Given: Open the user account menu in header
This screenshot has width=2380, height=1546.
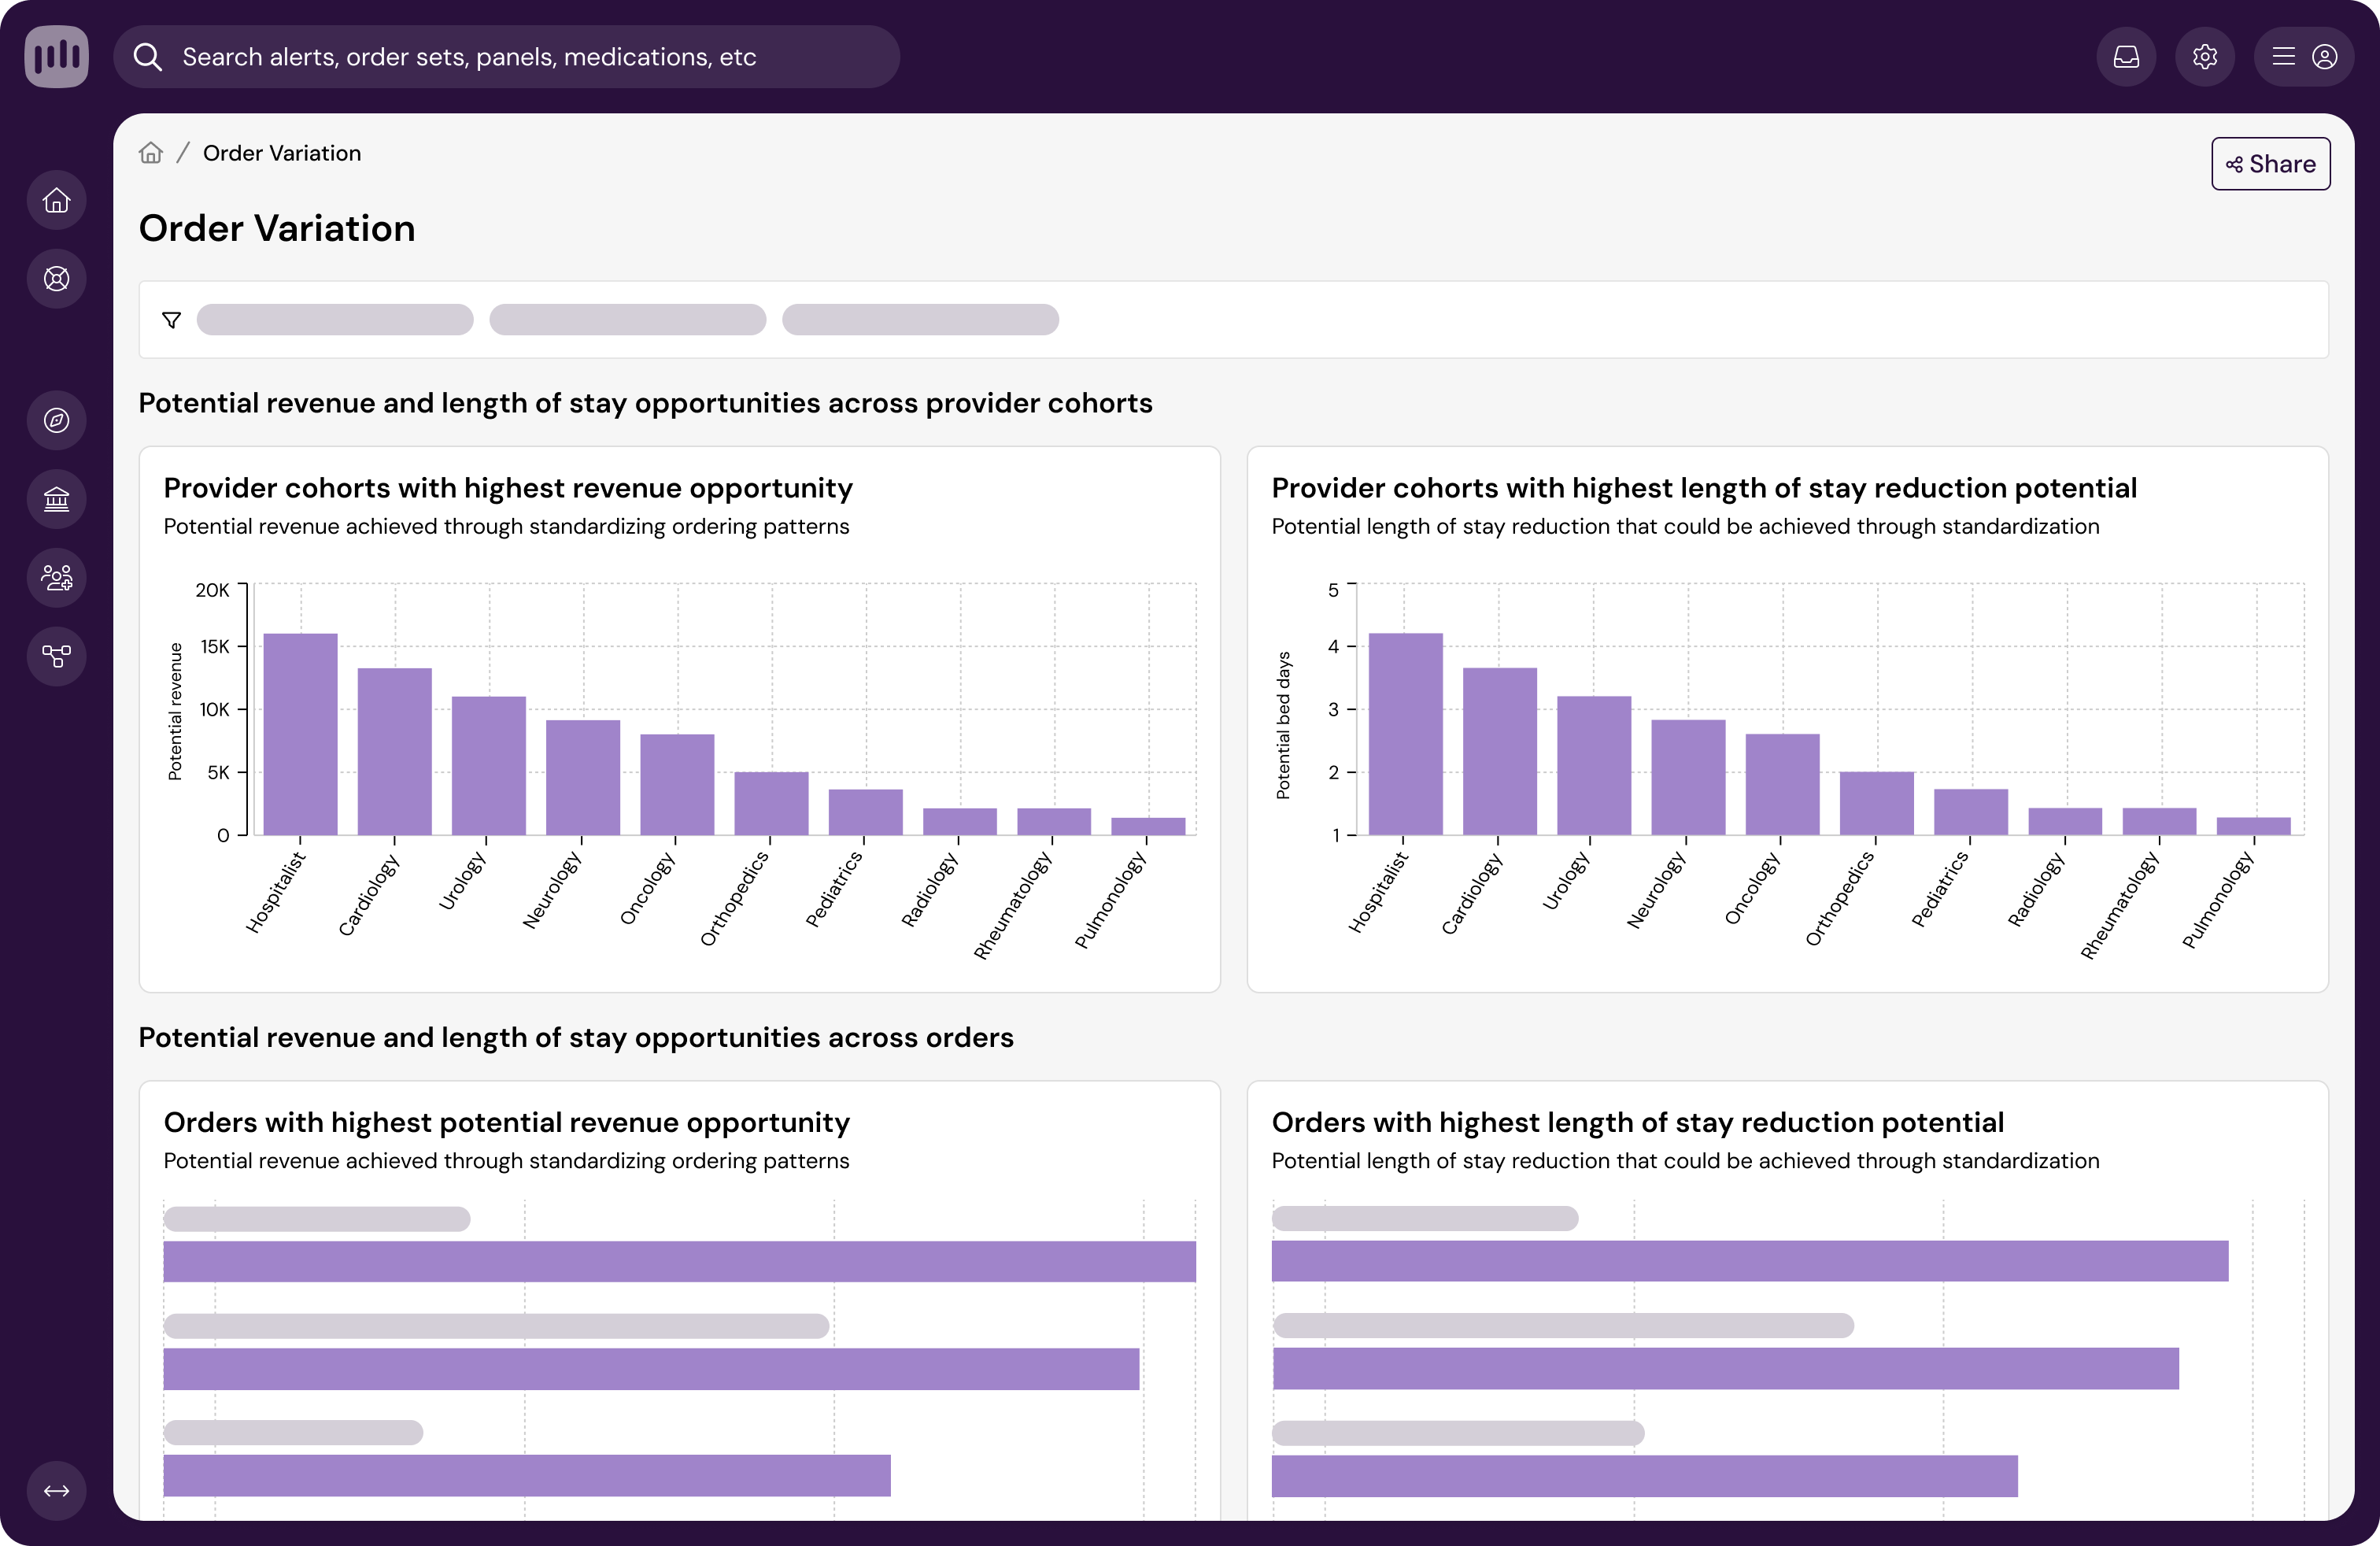Looking at the screenshot, I should pyautogui.click(x=2303, y=57).
